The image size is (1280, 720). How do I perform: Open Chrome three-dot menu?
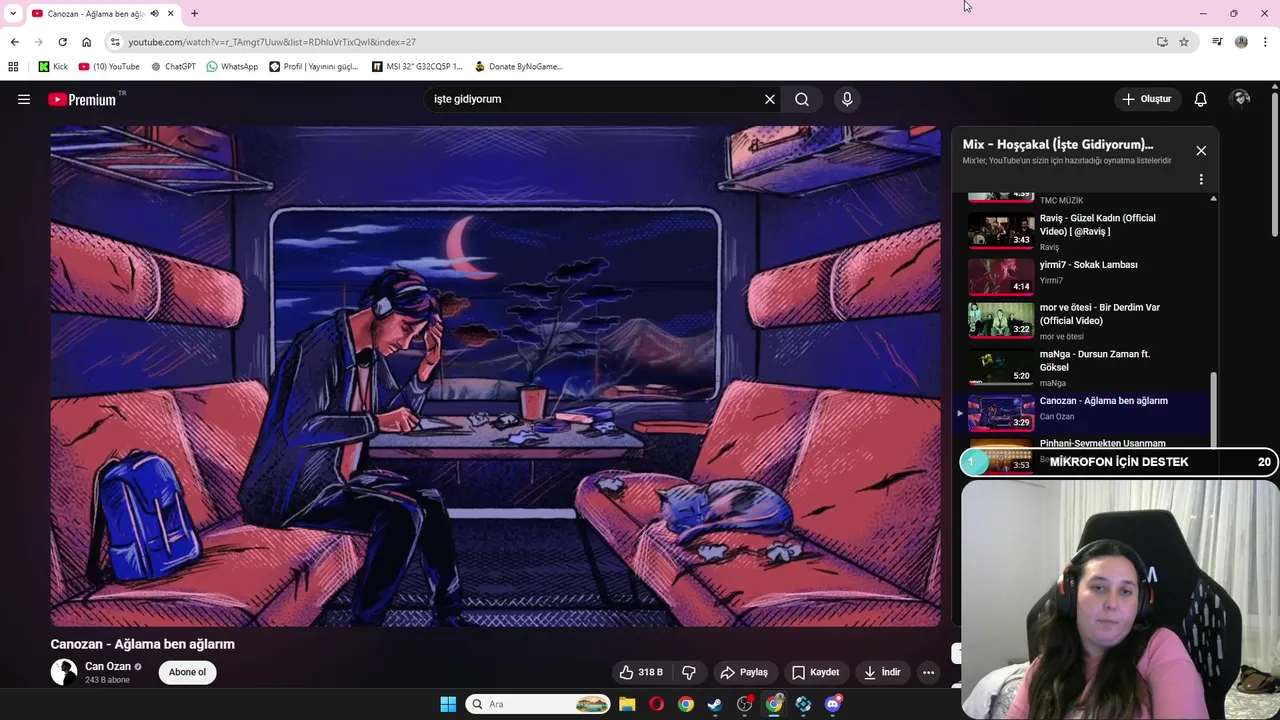(x=1266, y=42)
